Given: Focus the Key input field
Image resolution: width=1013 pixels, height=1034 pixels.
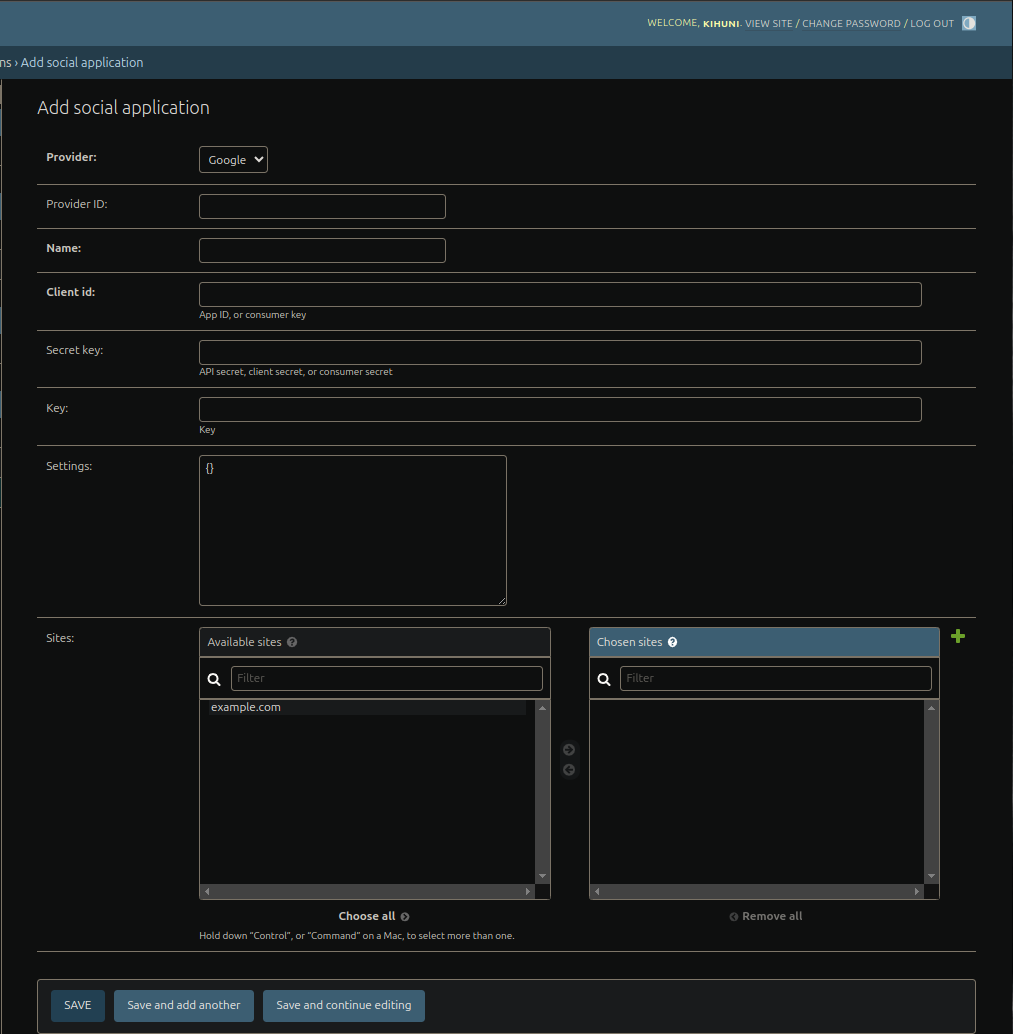Looking at the screenshot, I should tap(560, 410).
